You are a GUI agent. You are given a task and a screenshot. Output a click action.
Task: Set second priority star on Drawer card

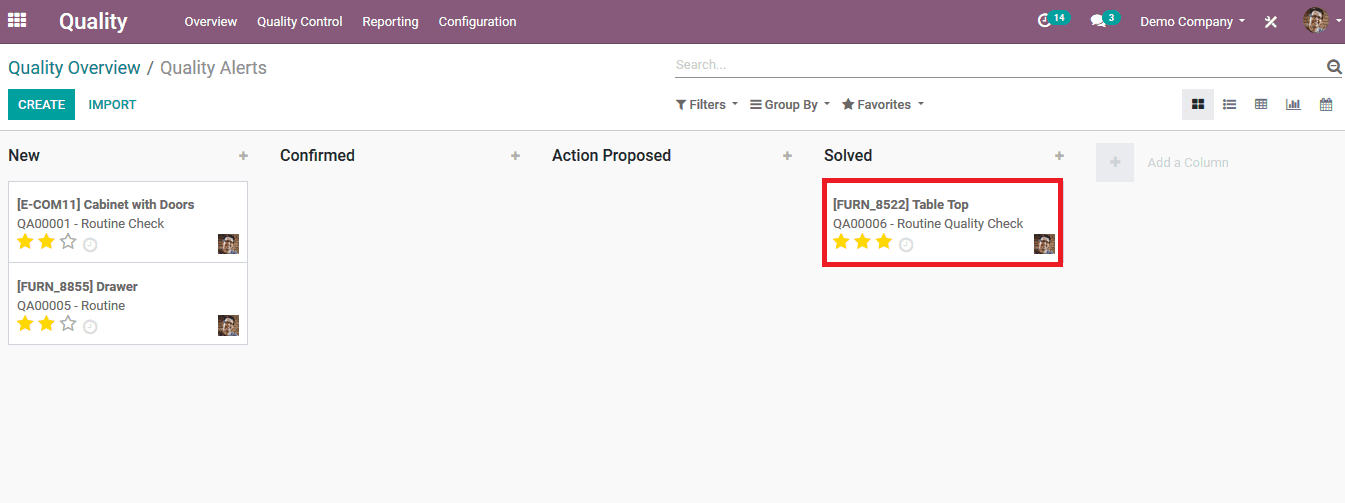pyautogui.click(x=46, y=324)
